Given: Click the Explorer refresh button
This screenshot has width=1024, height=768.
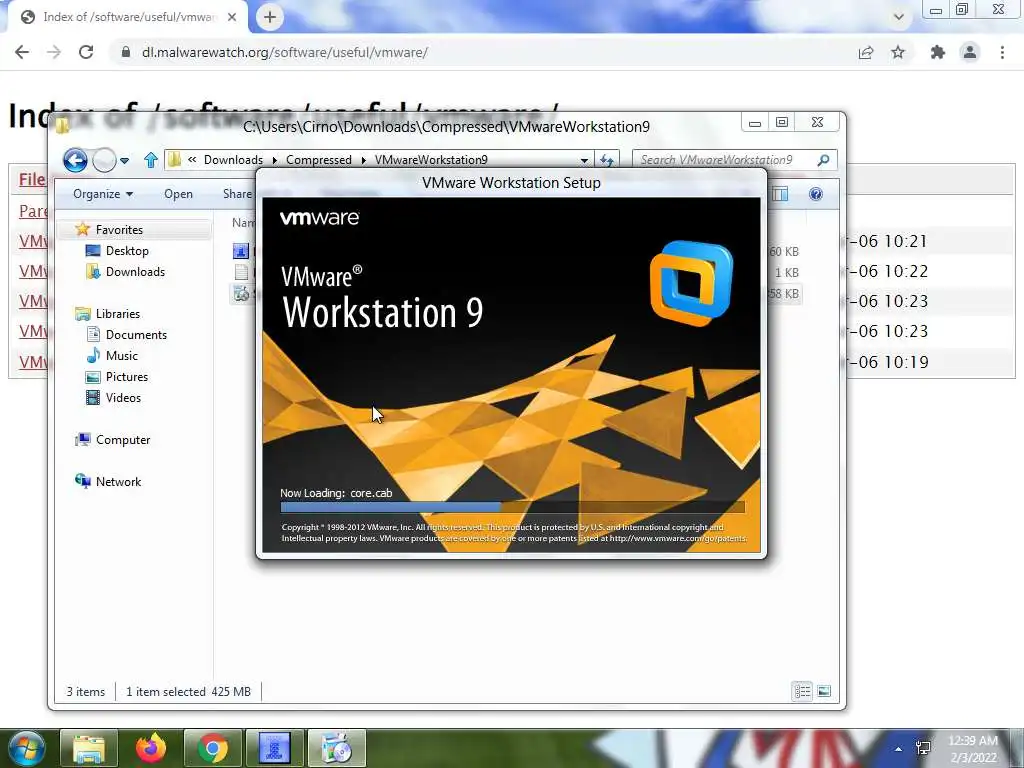Looking at the screenshot, I should pos(607,160).
